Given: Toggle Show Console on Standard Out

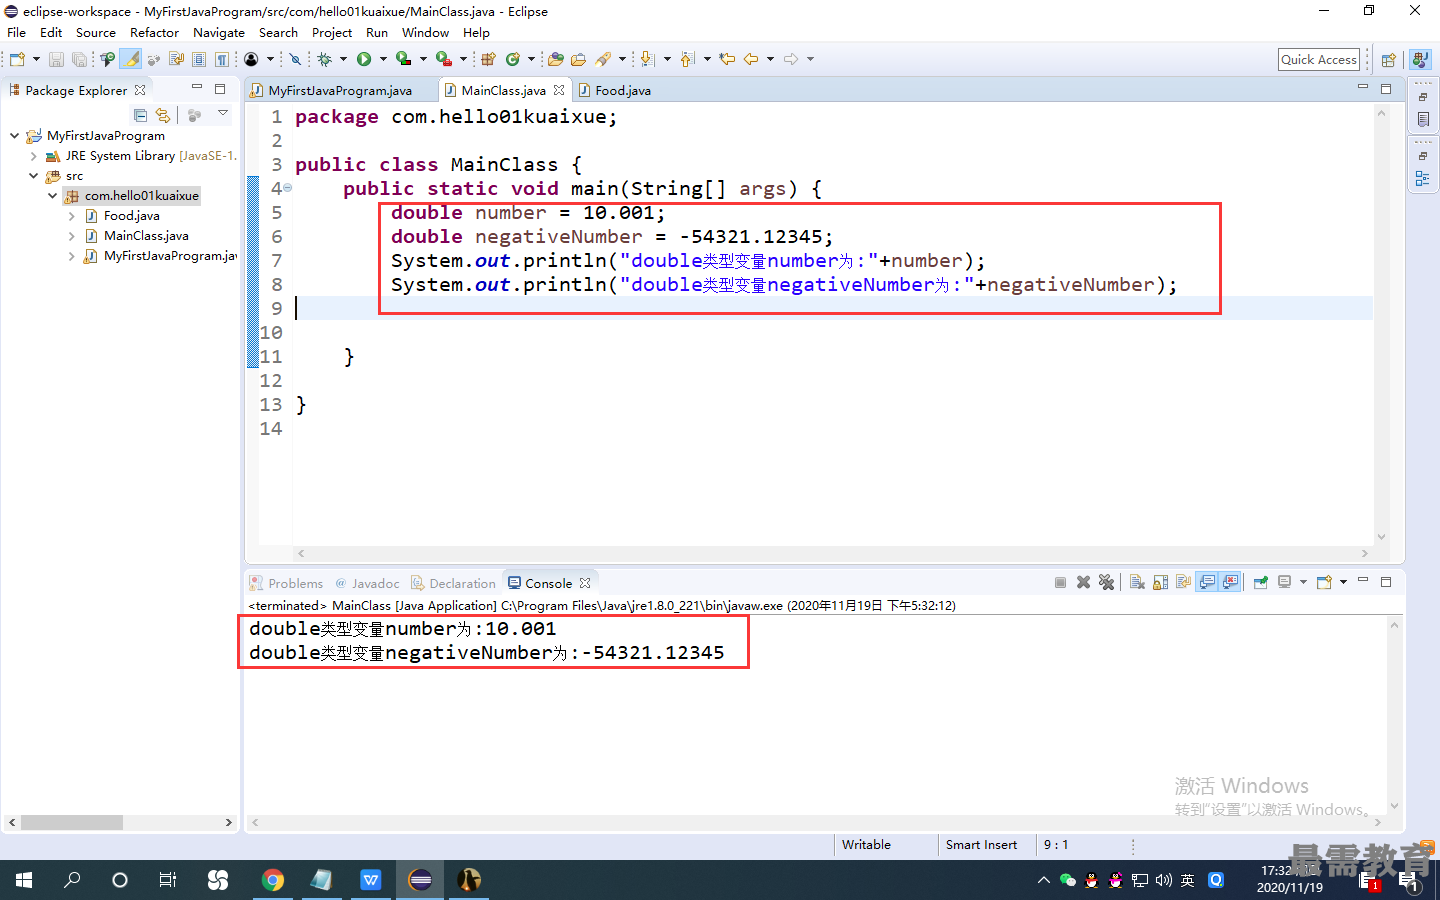Looking at the screenshot, I should coord(1207,582).
